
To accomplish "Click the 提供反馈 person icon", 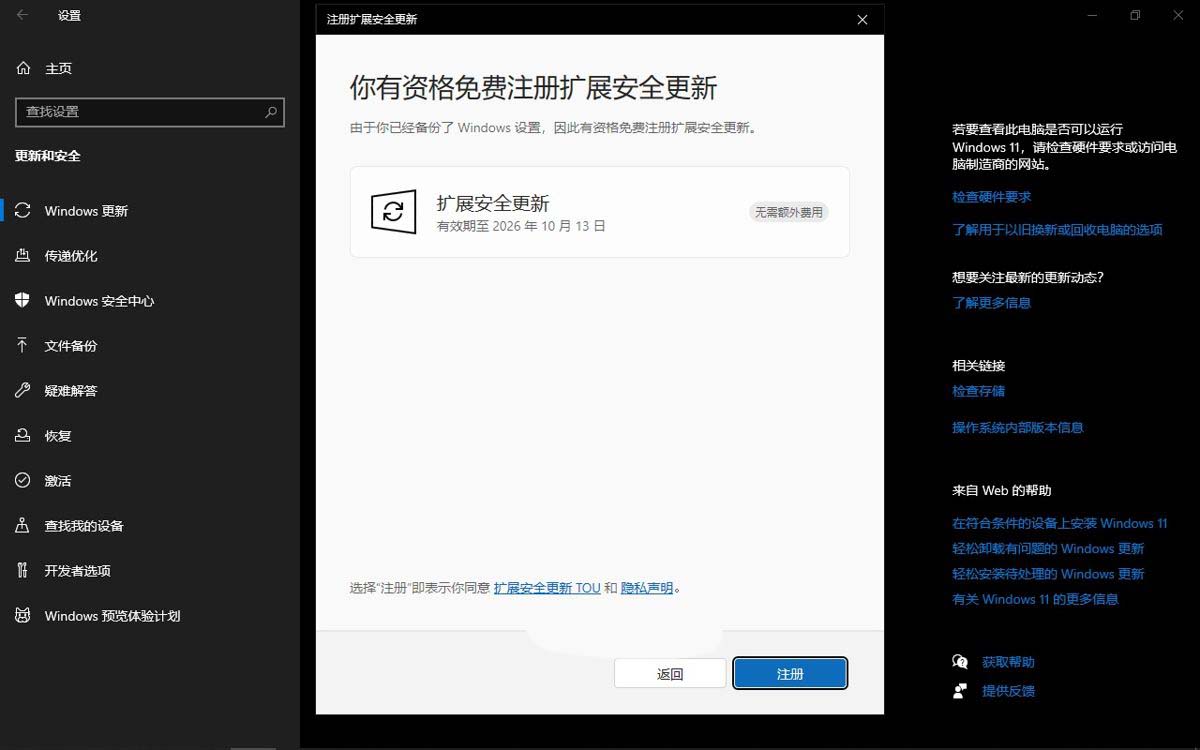I will click(960, 691).
